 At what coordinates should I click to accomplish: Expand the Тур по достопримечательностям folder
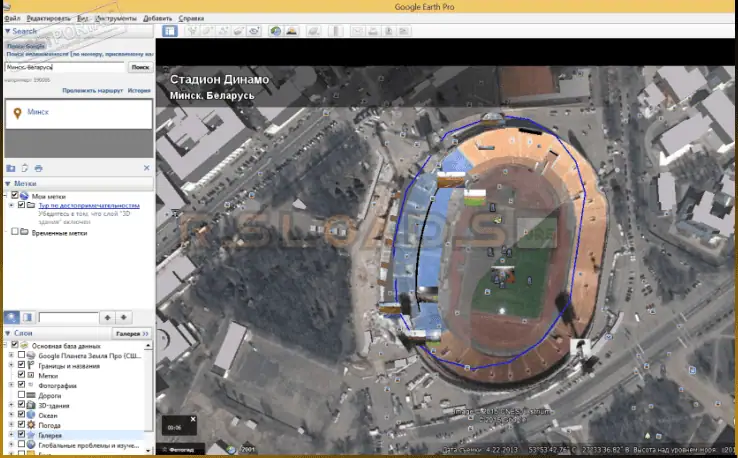(11, 205)
